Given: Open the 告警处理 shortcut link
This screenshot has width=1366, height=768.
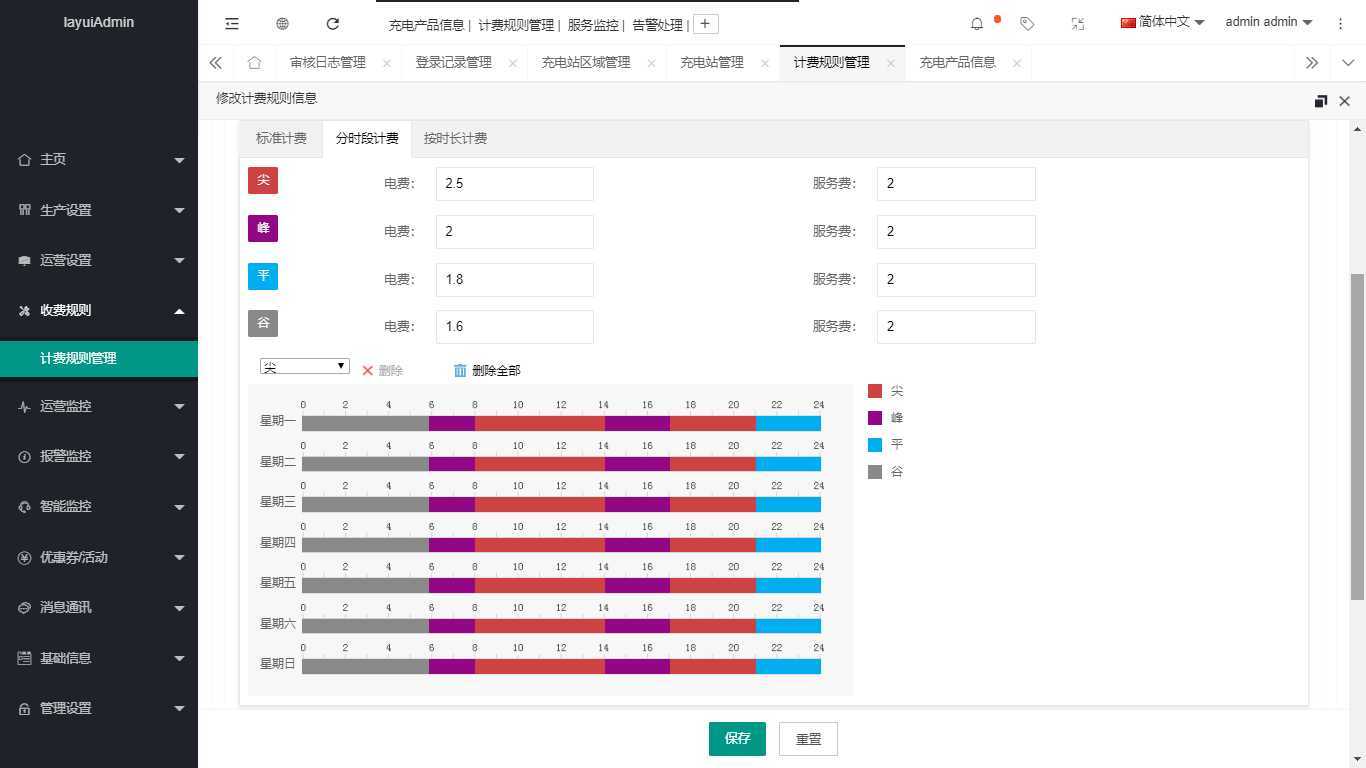Looking at the screenshot, I should pyautogui.click(x=658, y=25).
